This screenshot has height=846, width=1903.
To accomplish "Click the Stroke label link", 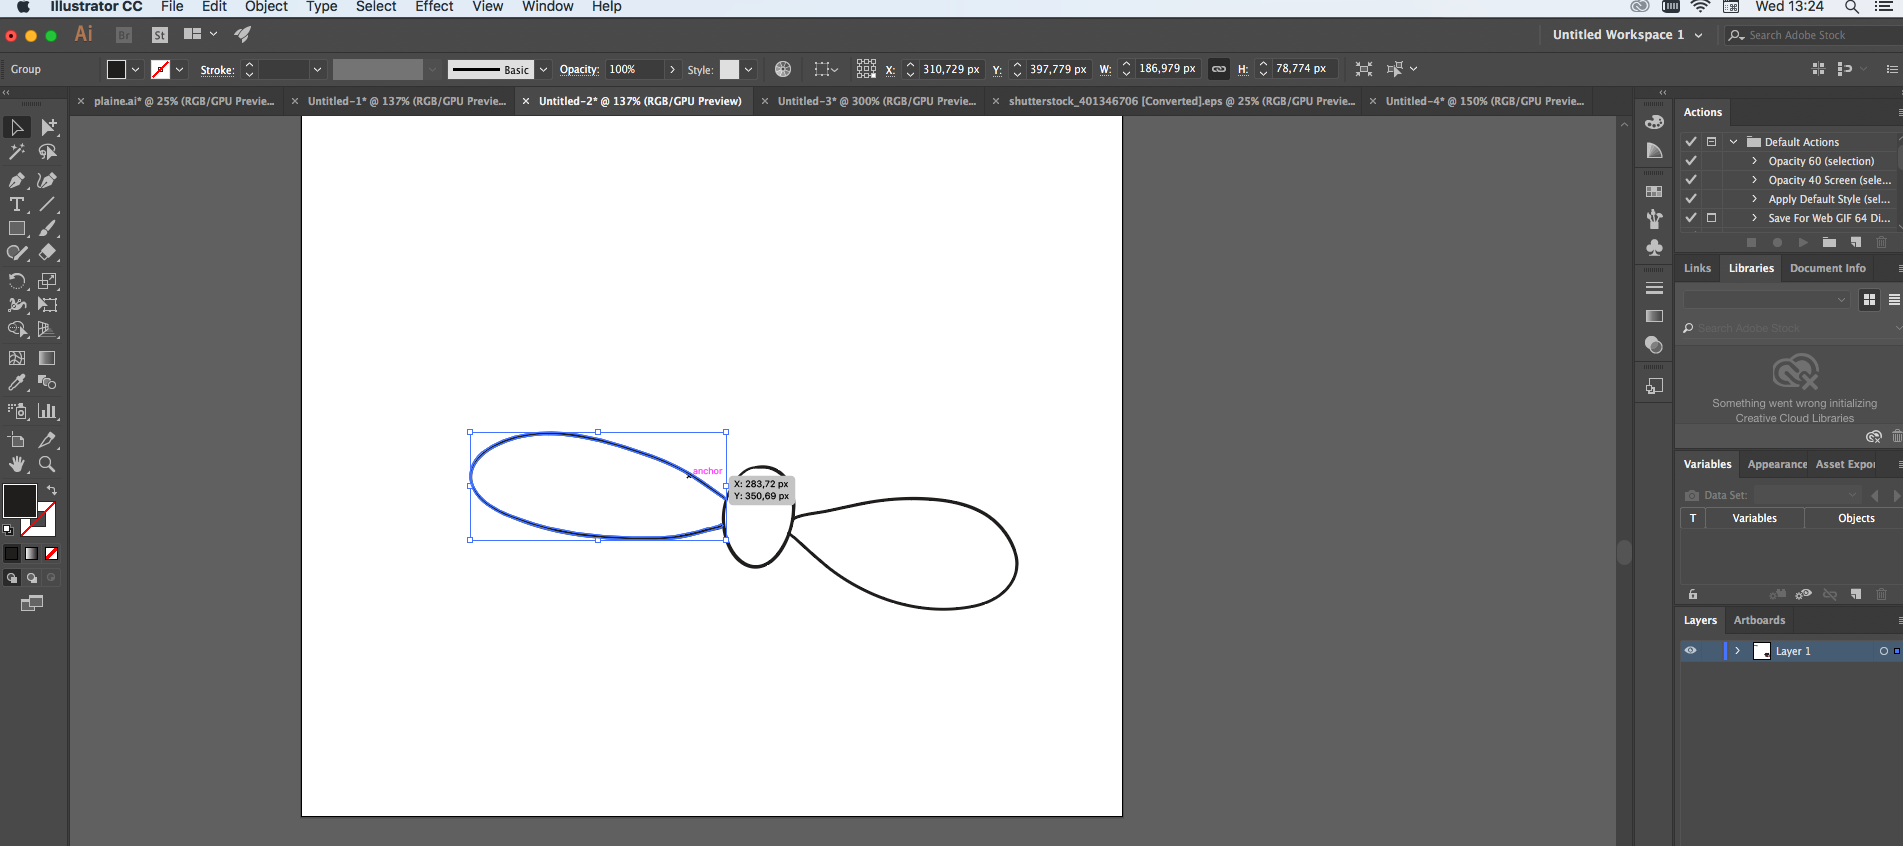I will (217, 70).
